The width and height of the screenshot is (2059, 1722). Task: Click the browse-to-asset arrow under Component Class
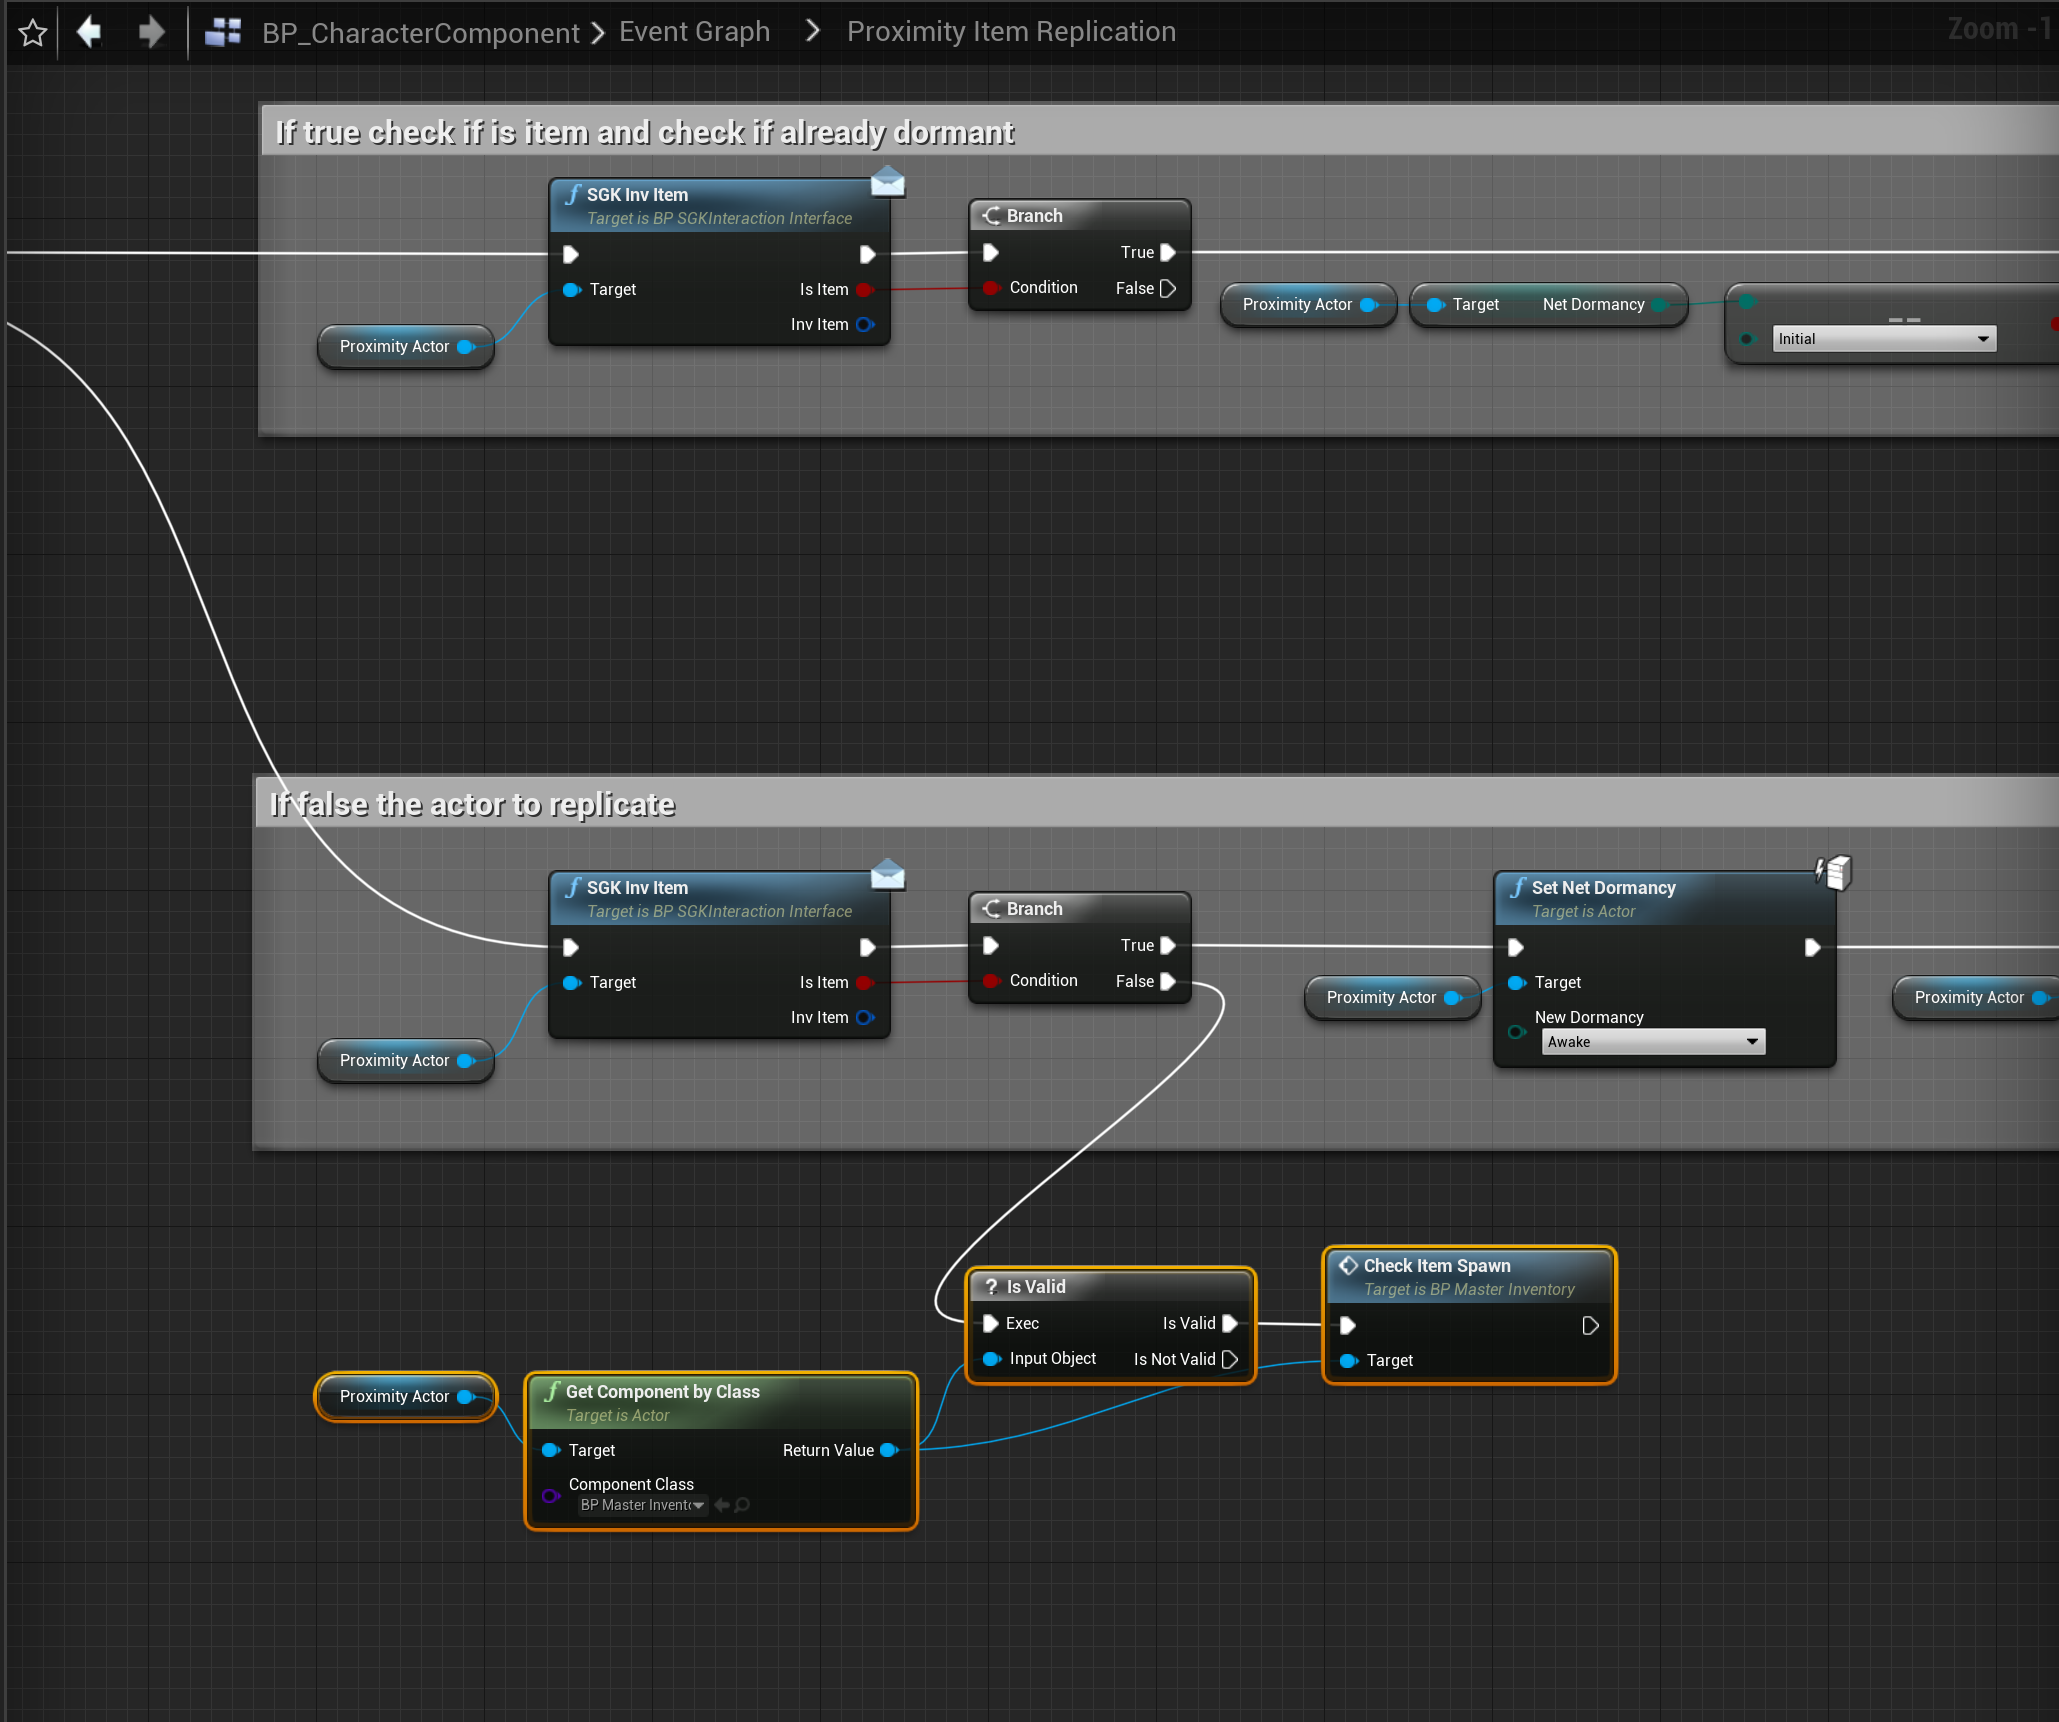[x=722, y=1505]
